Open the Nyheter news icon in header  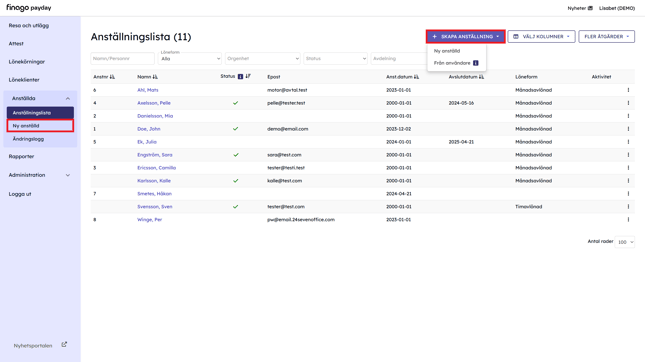[x=590, y=8]
